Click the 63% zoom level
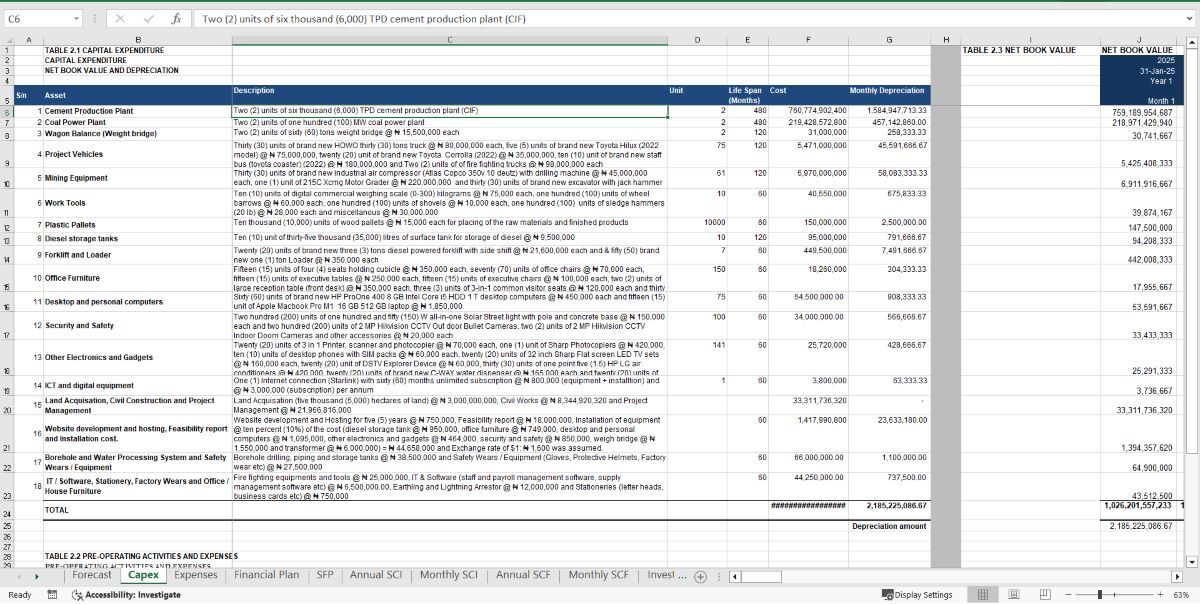Image resolution: width=1200 pixels, height=604 pixels. pos(1181,594)
